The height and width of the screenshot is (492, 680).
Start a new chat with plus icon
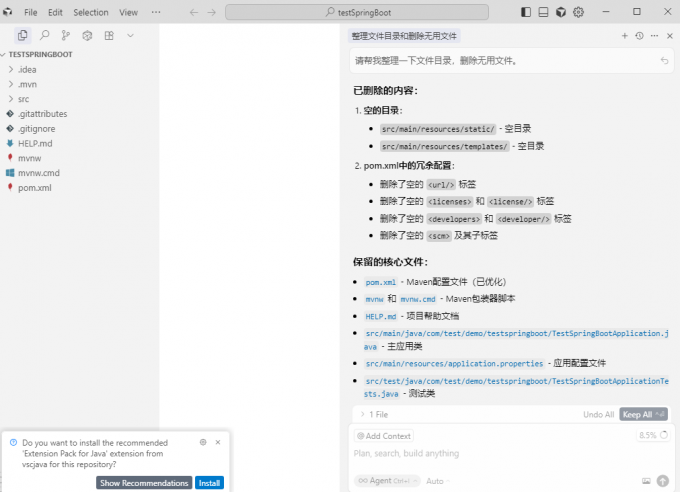pos(625,35)
